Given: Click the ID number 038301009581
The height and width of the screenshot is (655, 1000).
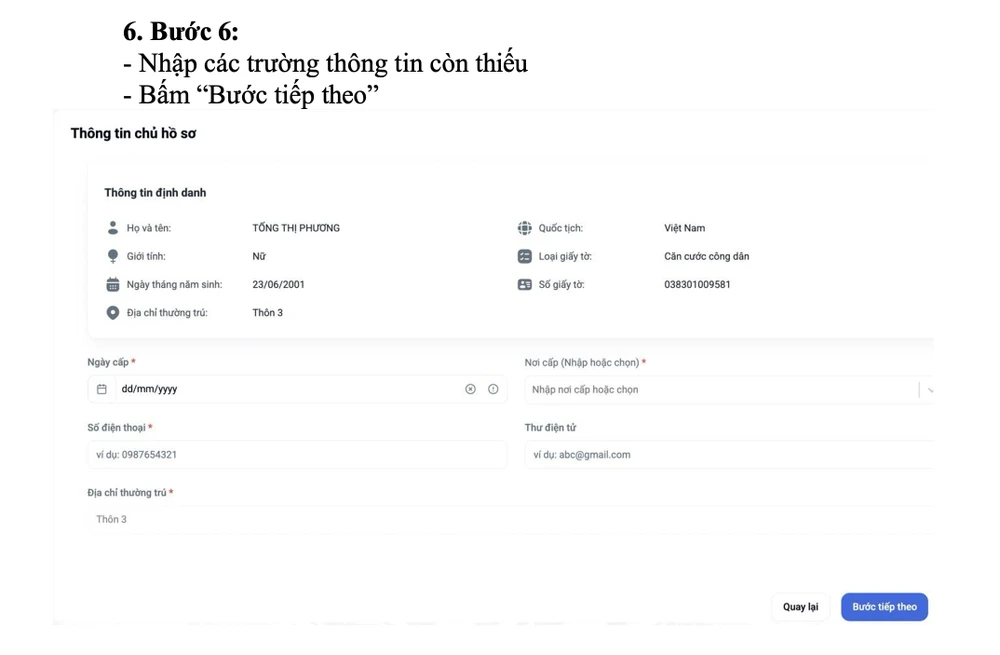Looking at the screenshot, I should pos(697,285).
